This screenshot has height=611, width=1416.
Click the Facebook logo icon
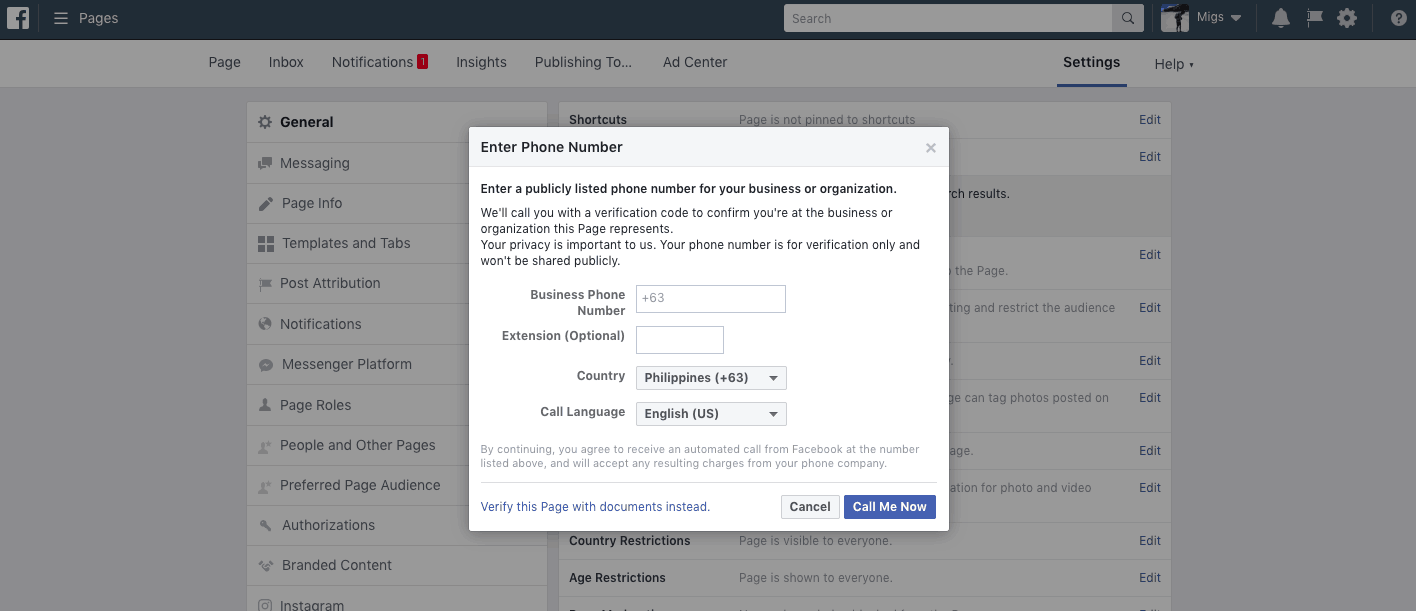18,17
